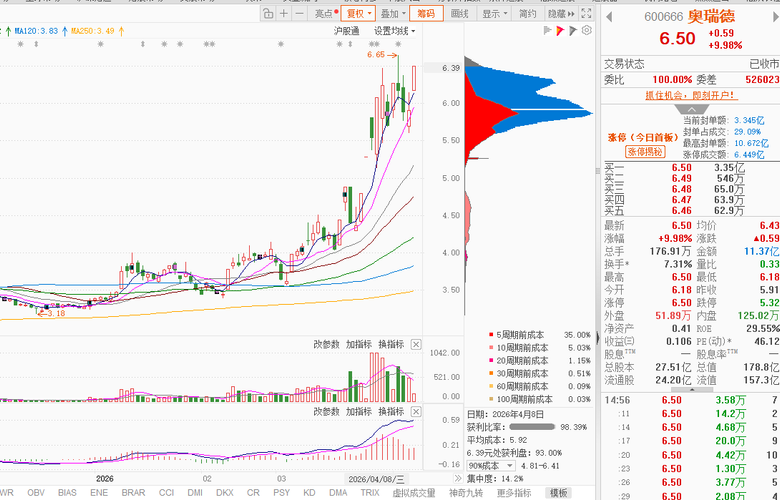Select the PSY indicator tab

(282, 493)
